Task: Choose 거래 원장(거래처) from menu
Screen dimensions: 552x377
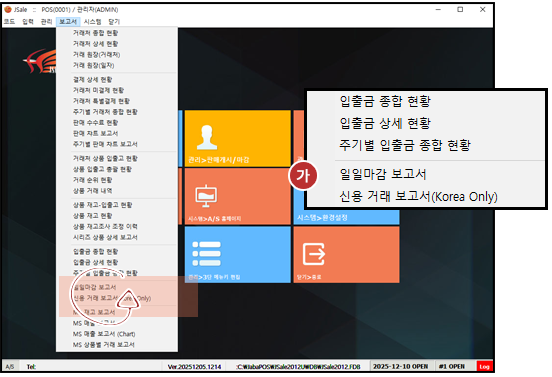Action: [96, 55]
